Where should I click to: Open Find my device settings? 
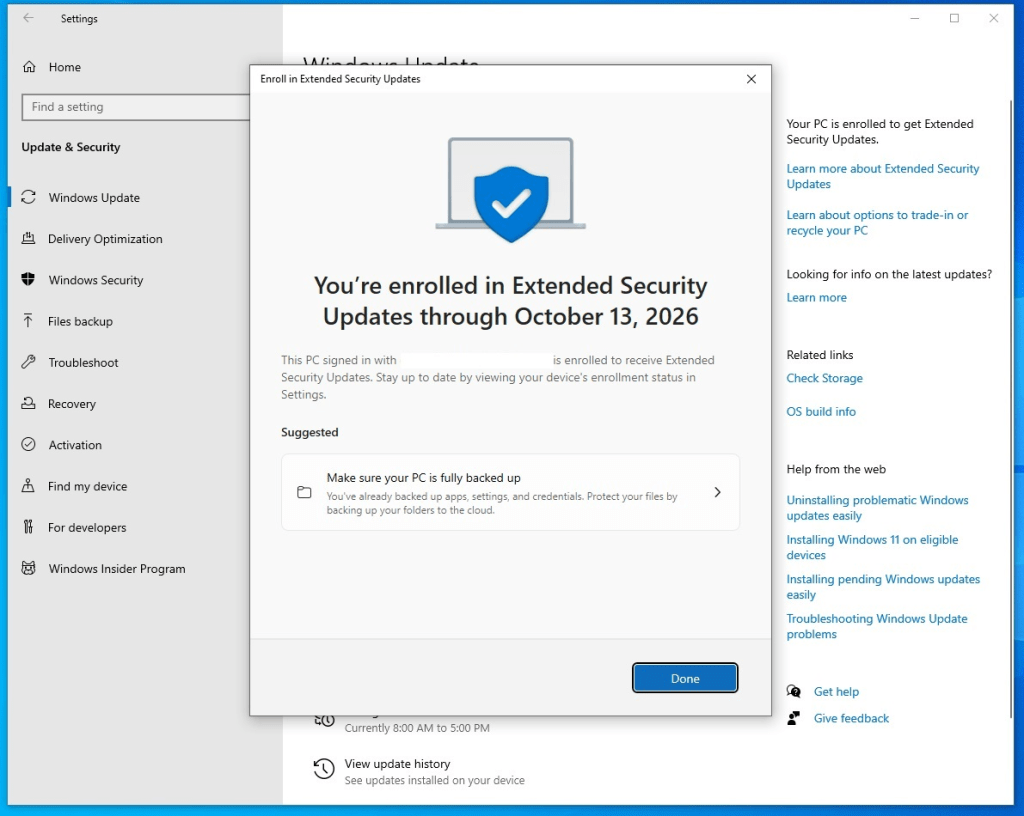tap(87, 486)
